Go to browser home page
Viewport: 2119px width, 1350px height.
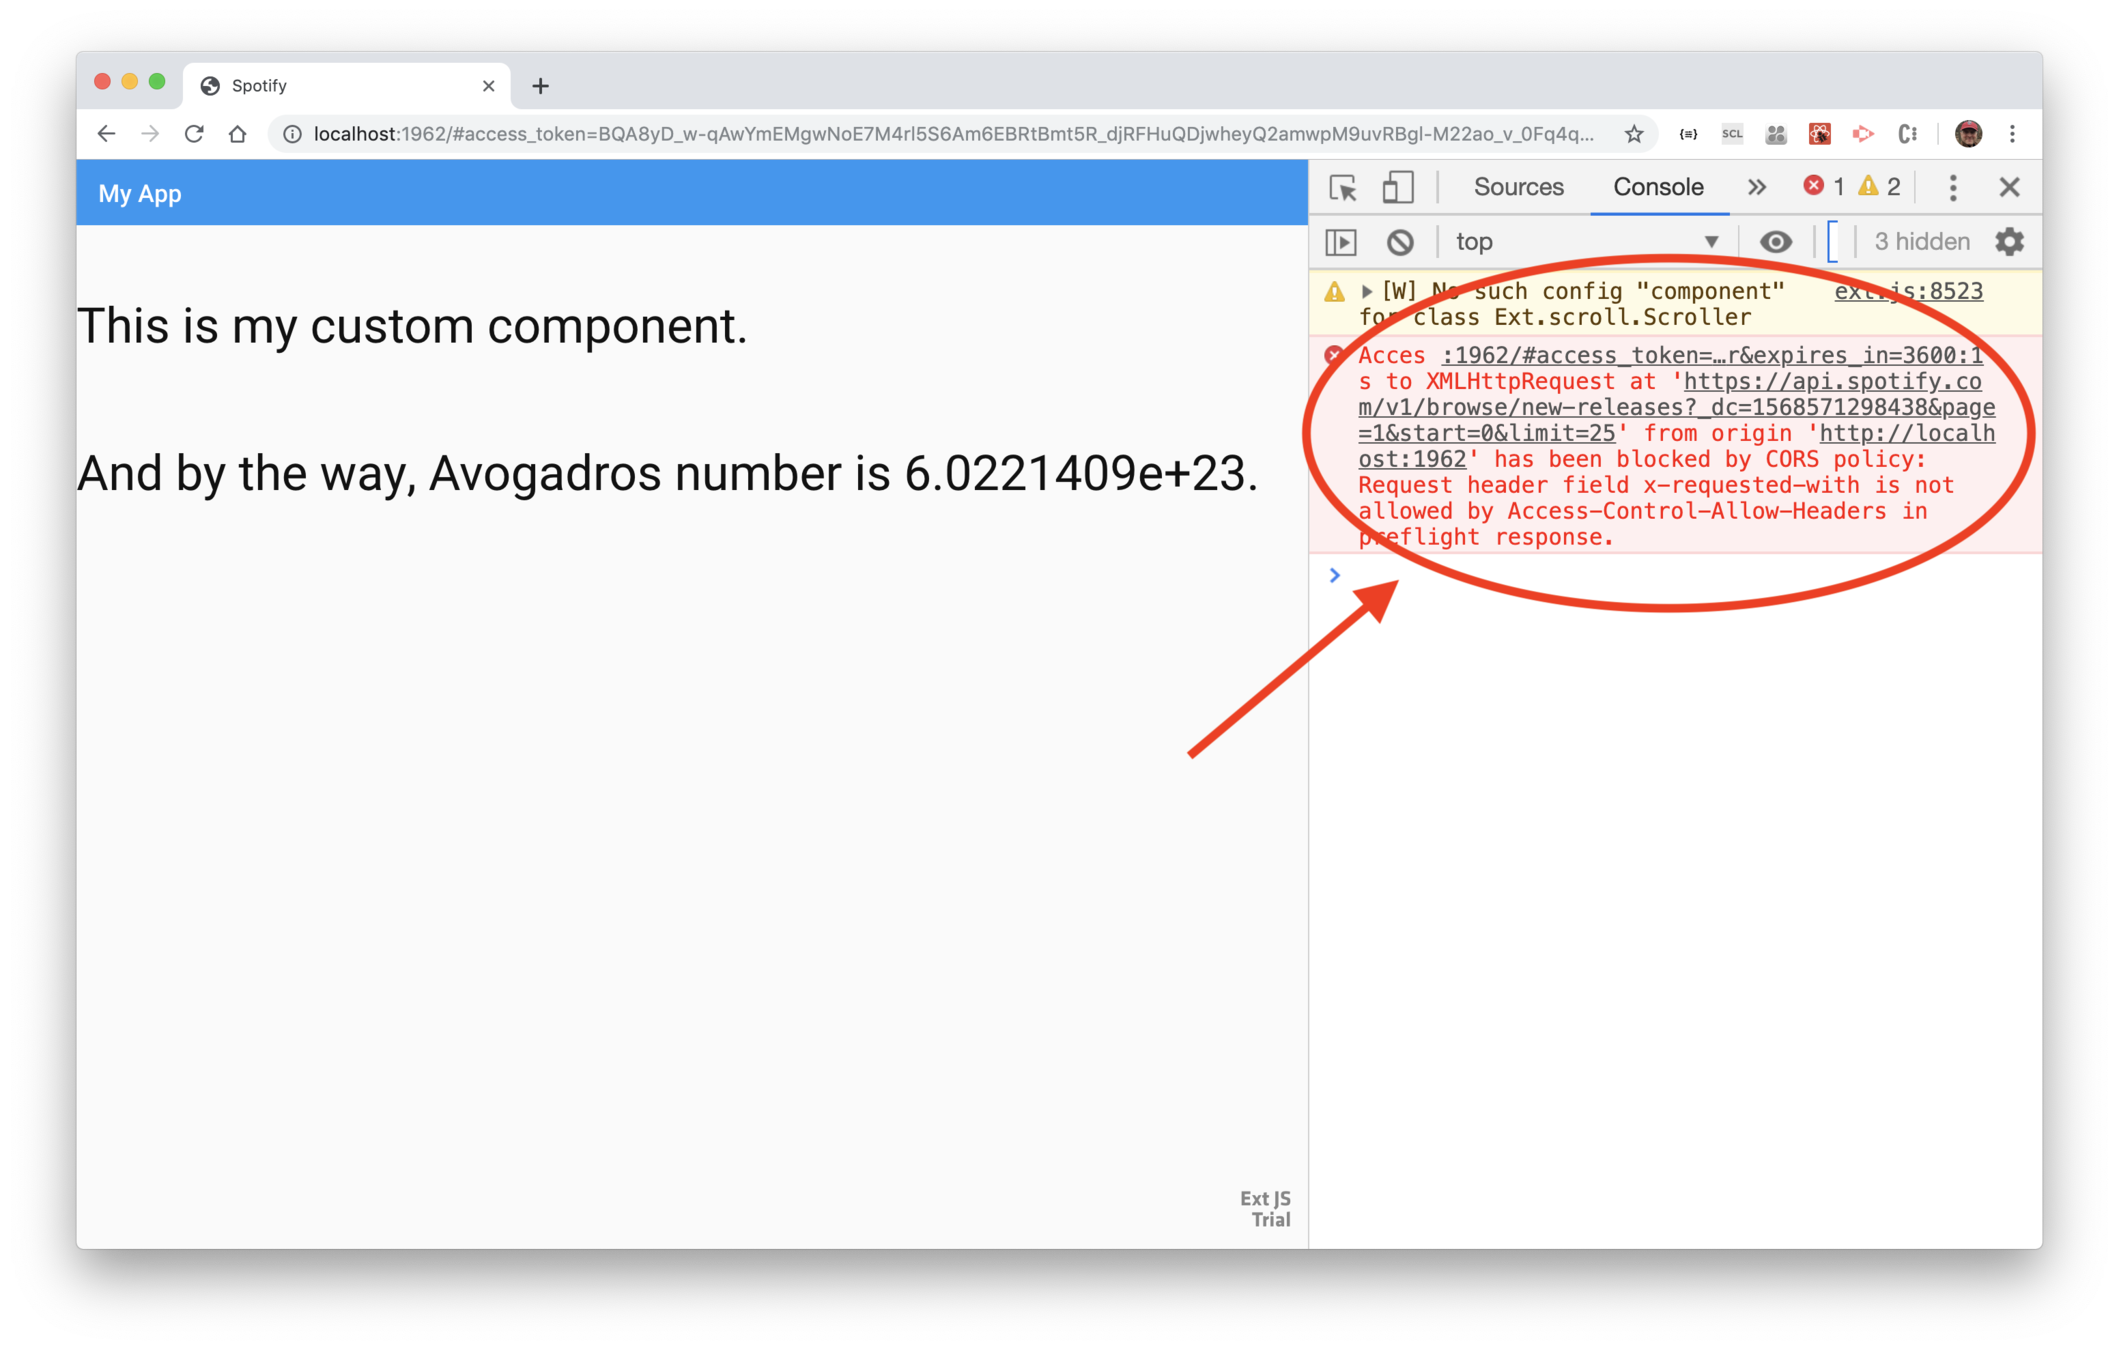coord(237,134)
